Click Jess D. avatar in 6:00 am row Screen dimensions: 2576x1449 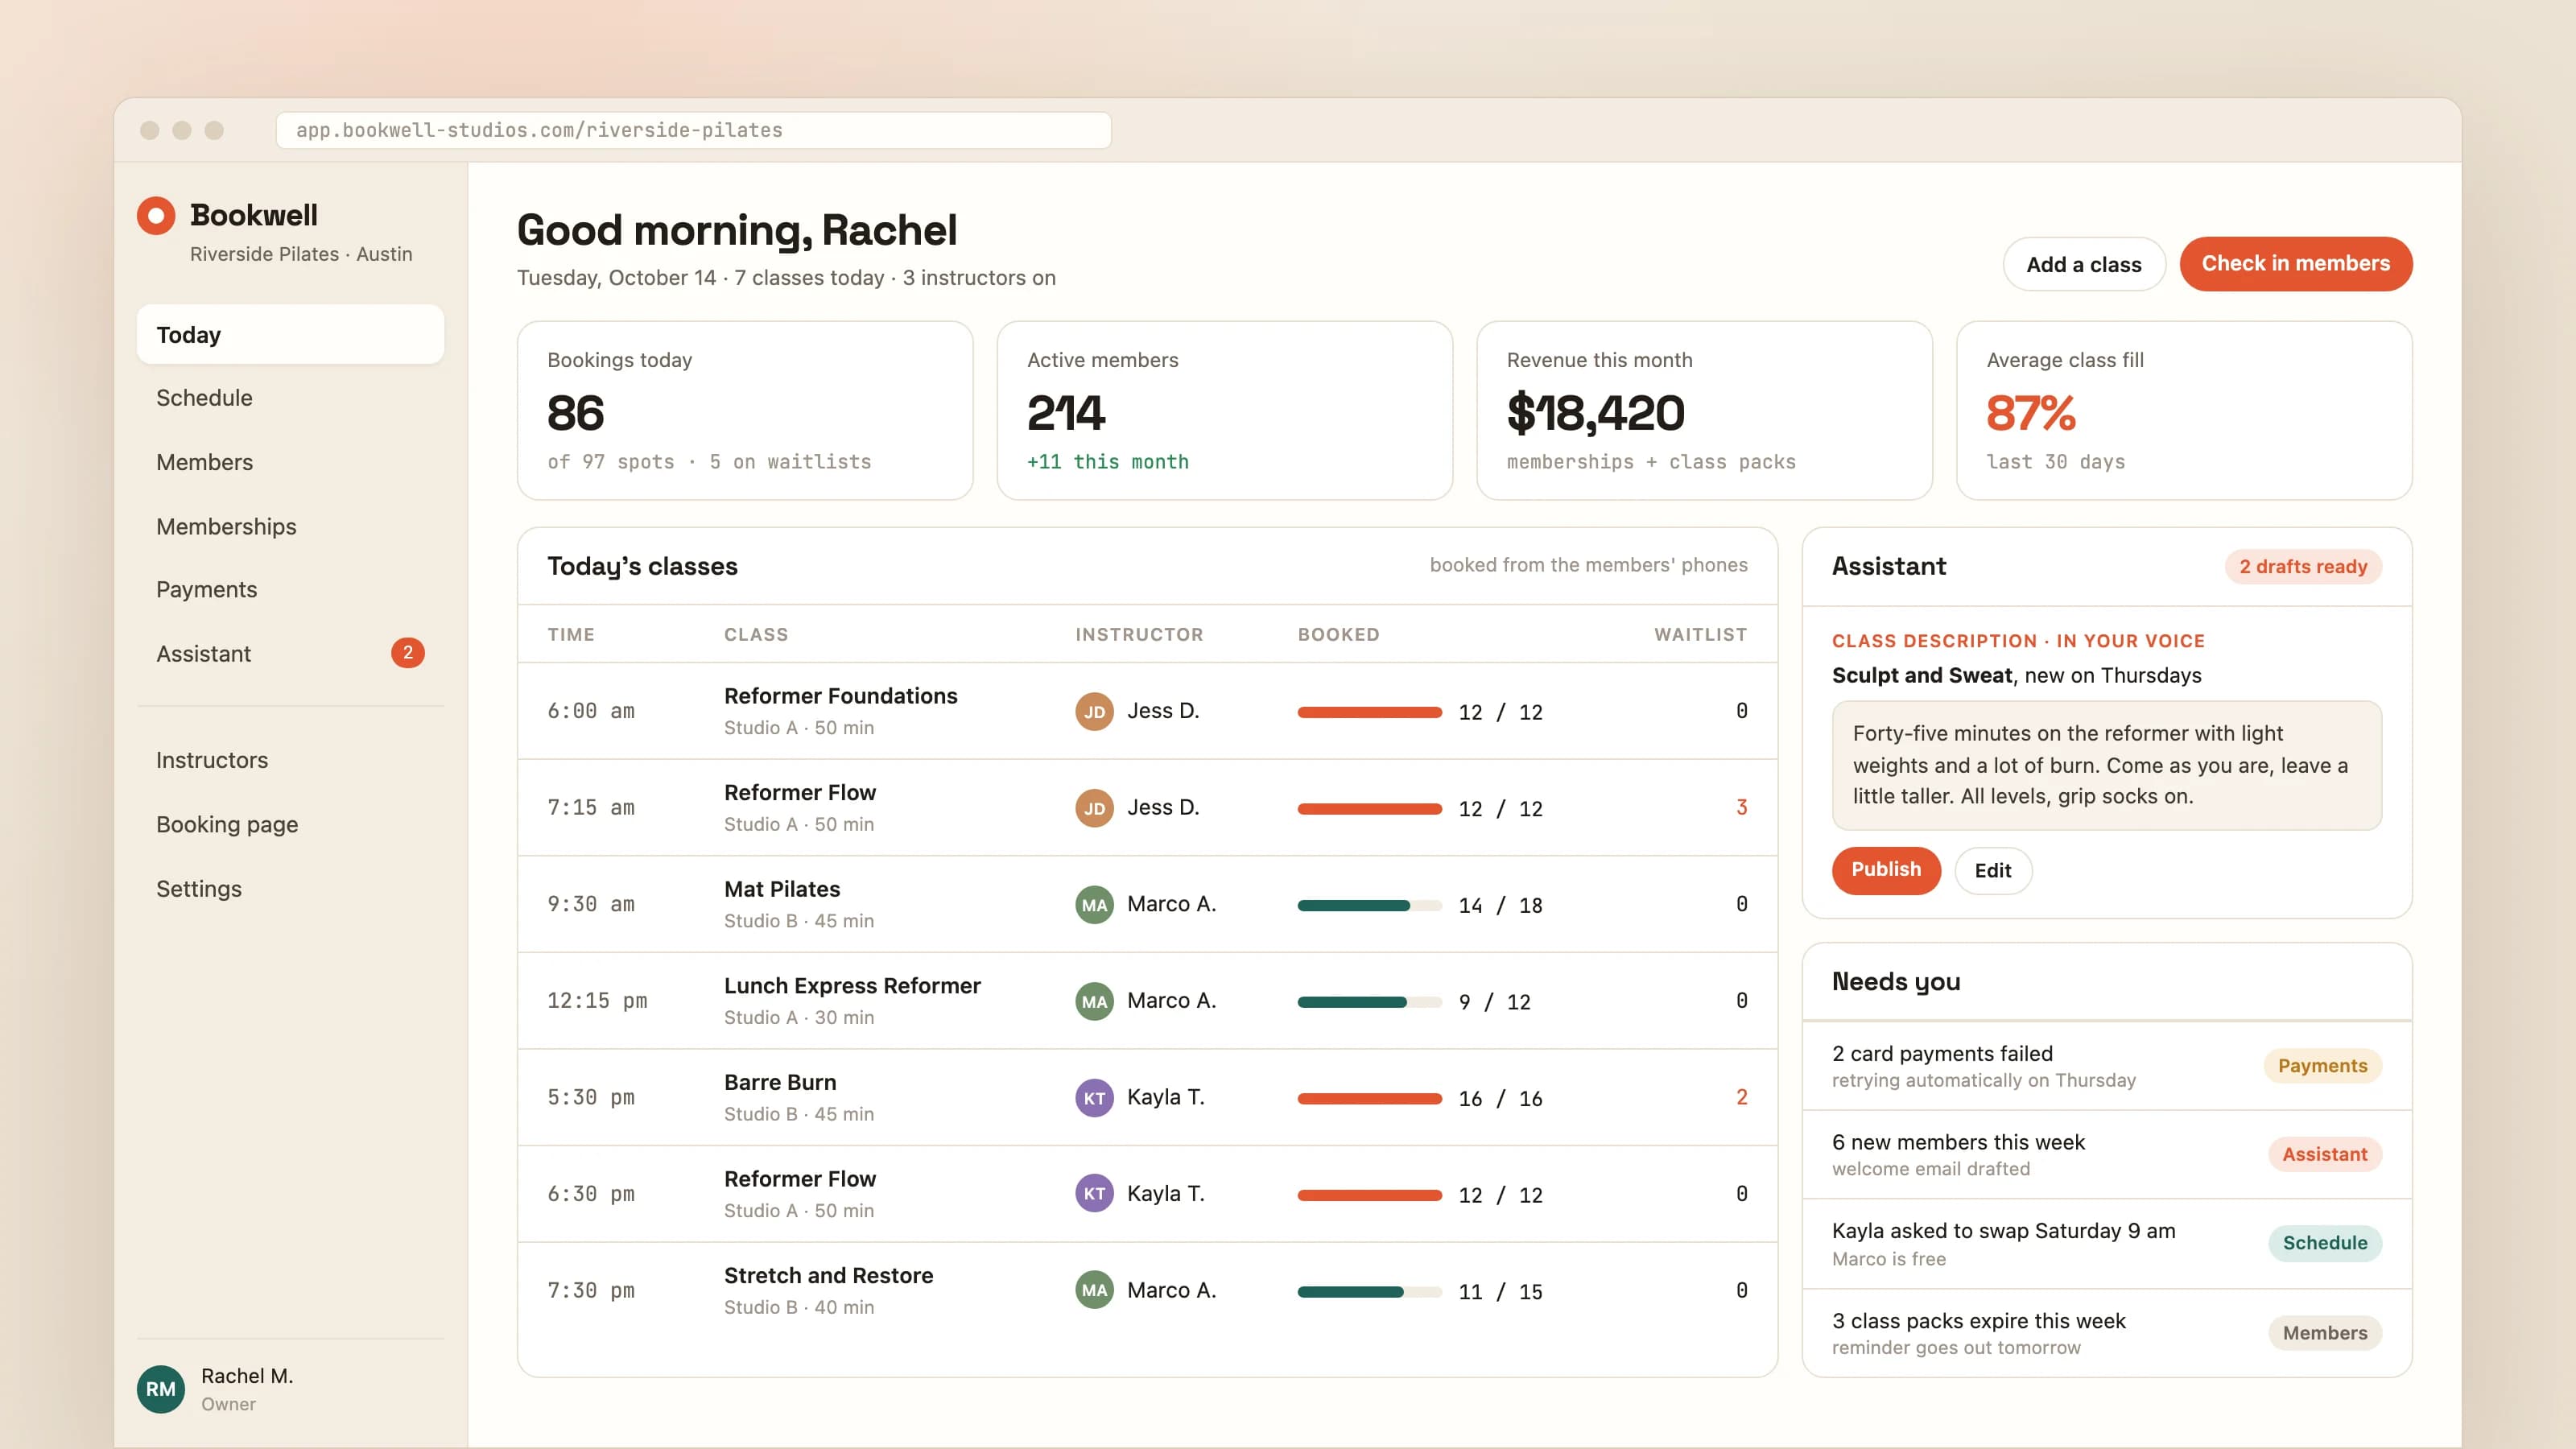1094,711
